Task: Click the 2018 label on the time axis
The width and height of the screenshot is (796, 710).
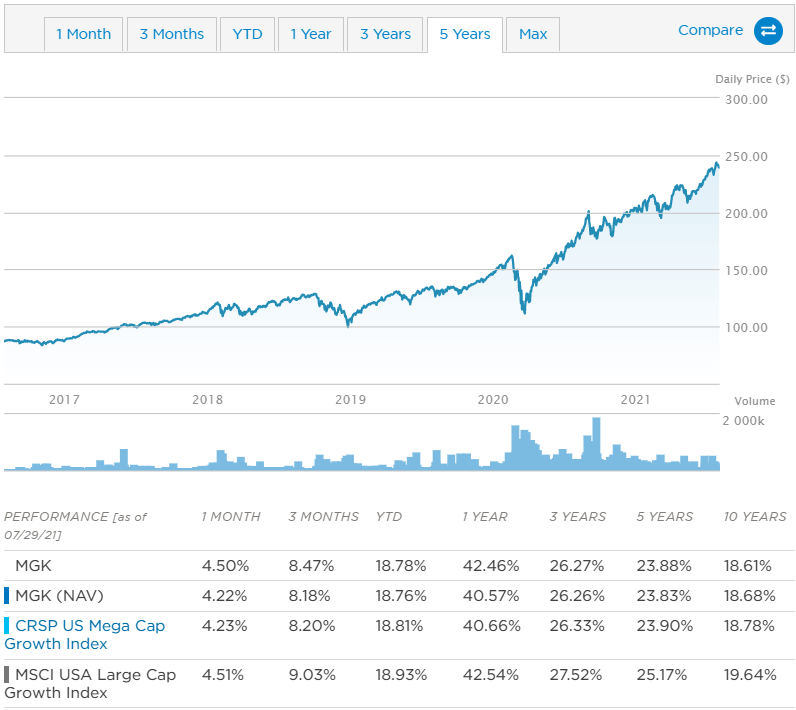Action: click(x=208, y=400)
